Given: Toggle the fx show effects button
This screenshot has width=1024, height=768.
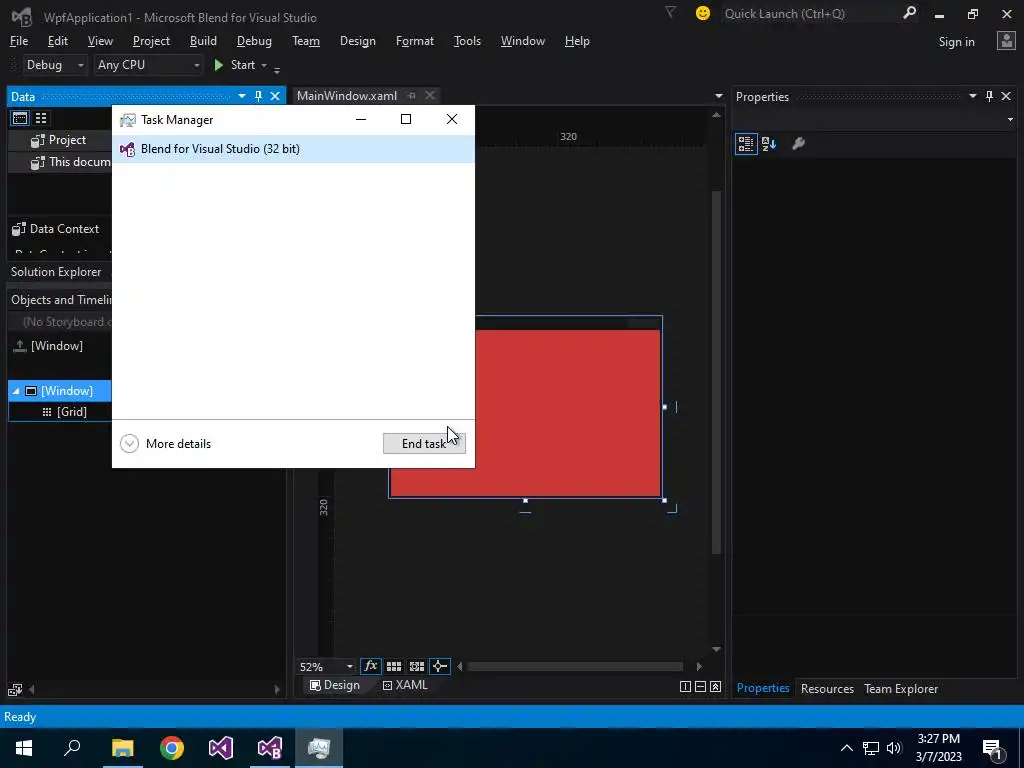Looking at the screenshot, I should (x=370, y=667).
